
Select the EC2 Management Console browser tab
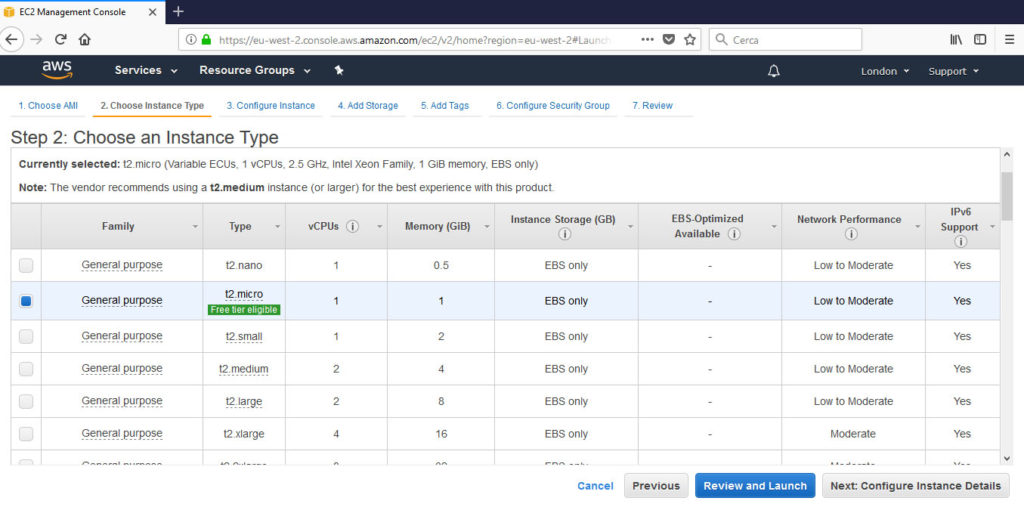coord(80,12)
